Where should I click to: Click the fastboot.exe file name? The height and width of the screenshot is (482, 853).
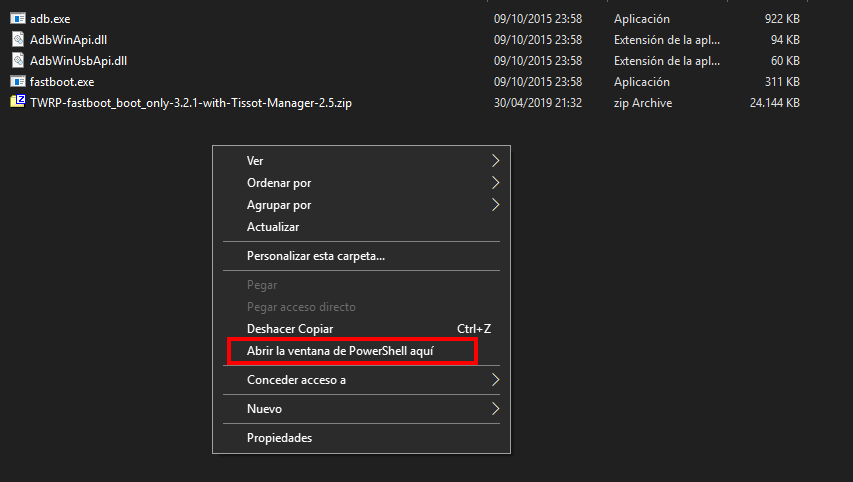tap(62, 82)
